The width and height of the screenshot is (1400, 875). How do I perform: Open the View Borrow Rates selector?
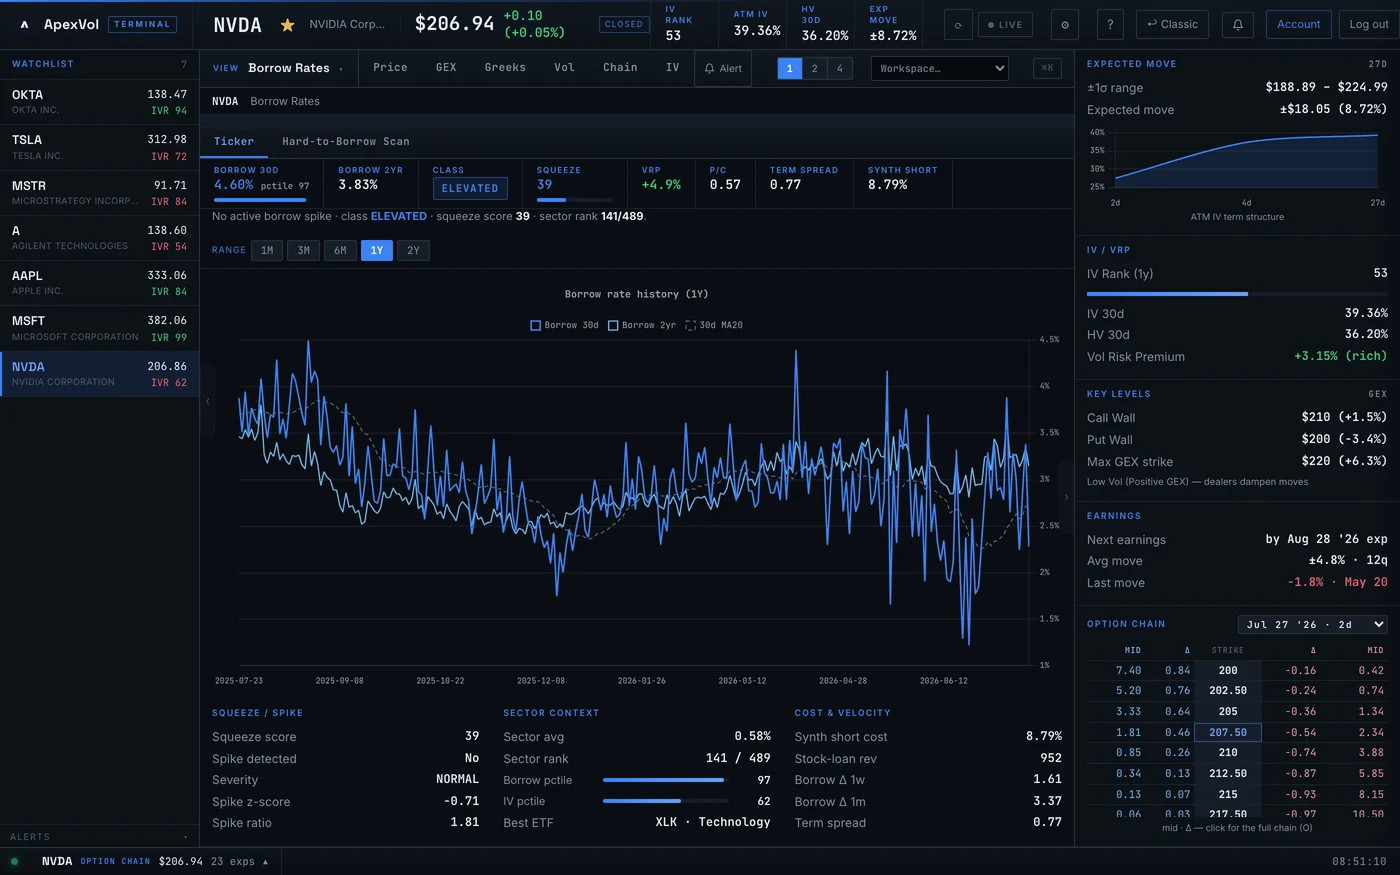pyautogui.click(x=278, y=68)
